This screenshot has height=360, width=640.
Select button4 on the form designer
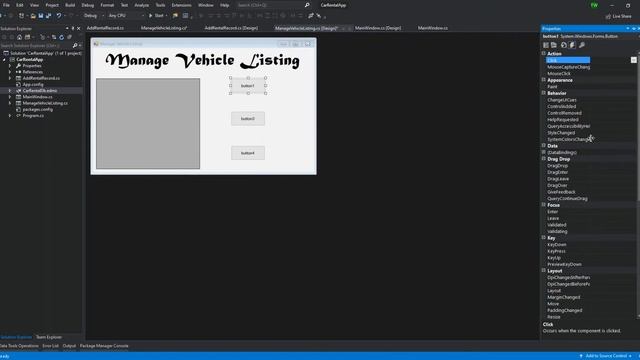[248, 153]
